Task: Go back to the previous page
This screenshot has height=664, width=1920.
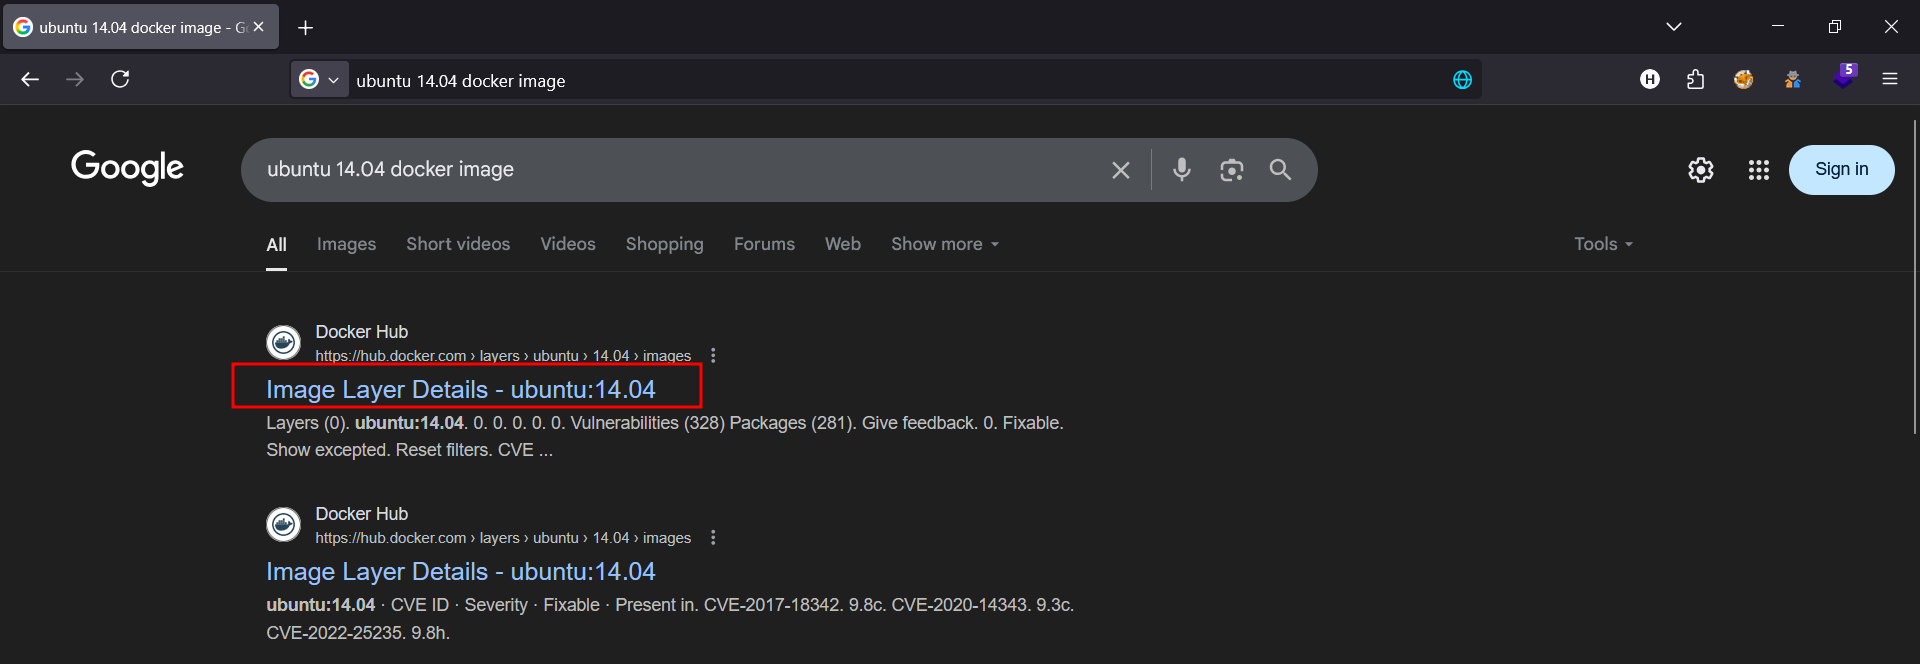Action: pyautogui.click(x=30, y=79)
